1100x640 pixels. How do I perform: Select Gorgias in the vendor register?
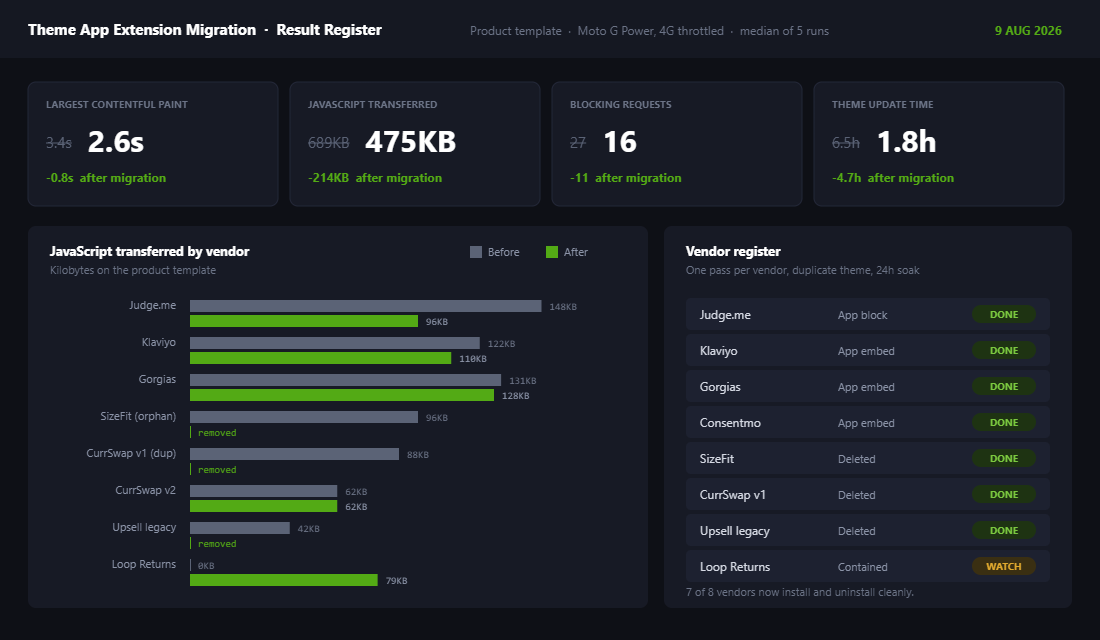[x=868, y=387]
